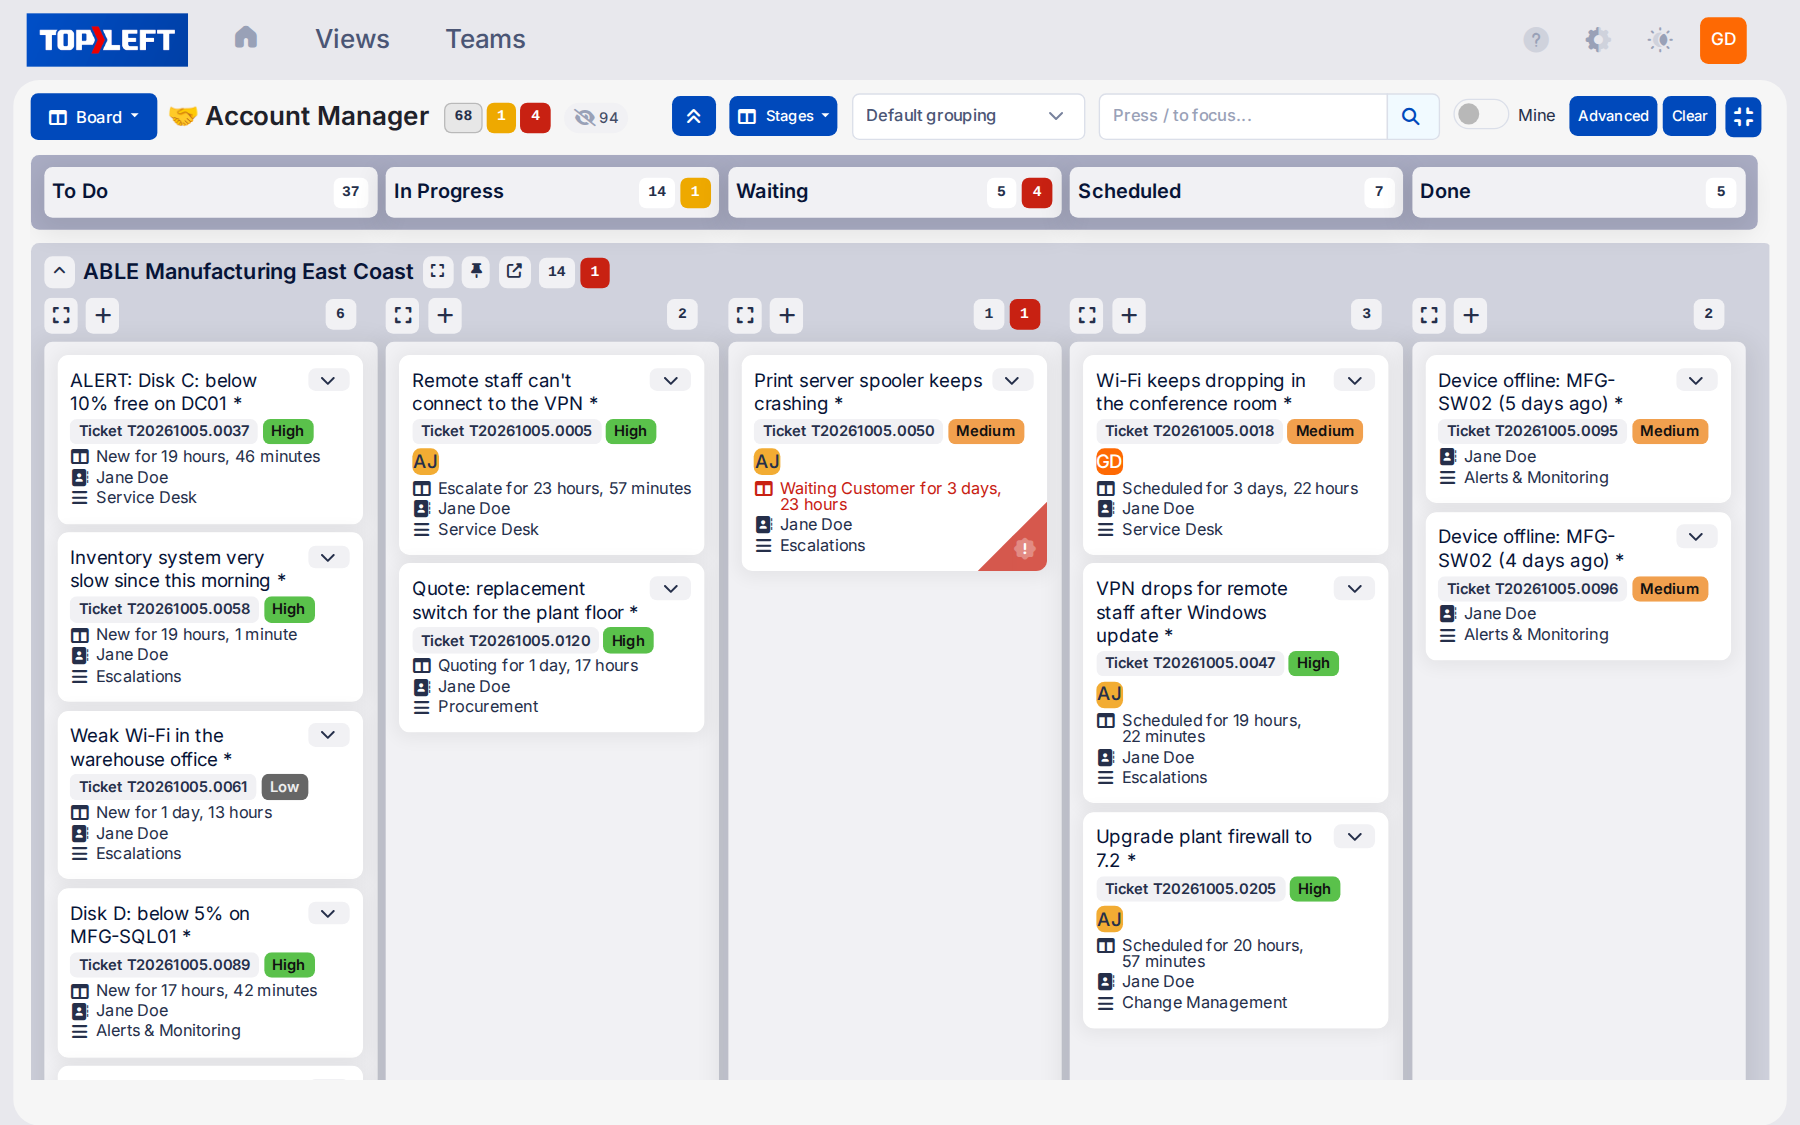Pin the ABLE Manufacturing East Coast group

(477, 271)
